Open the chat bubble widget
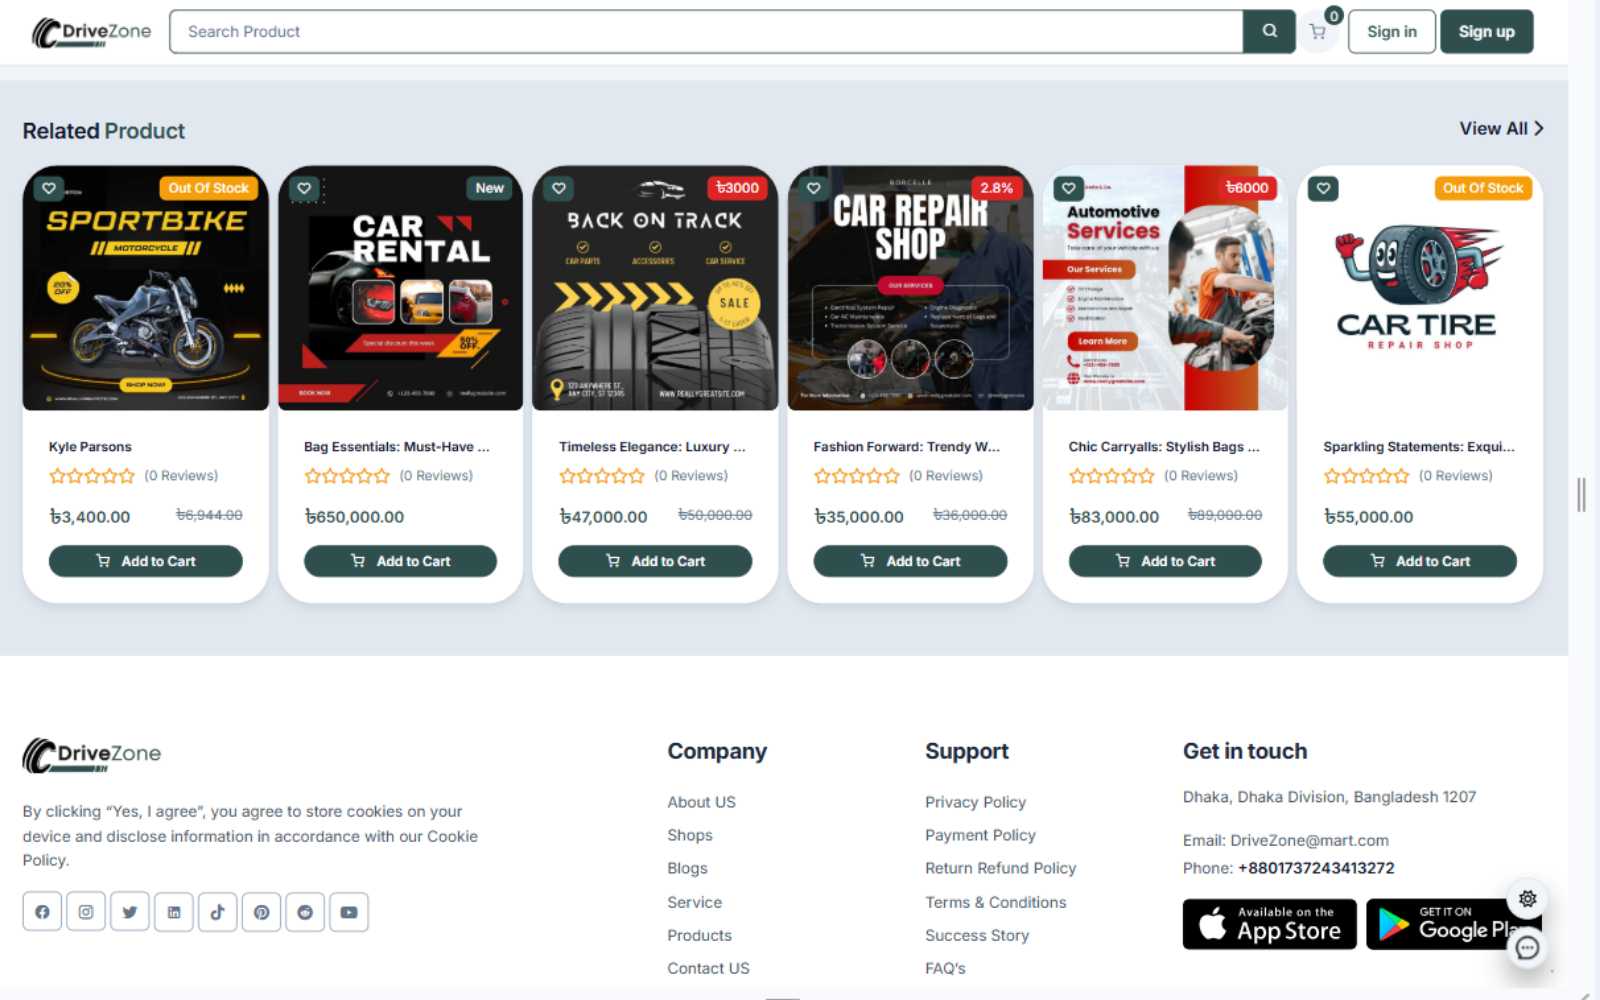This screenshot has height=1000, width=1600. click(x=1527, y=948)
